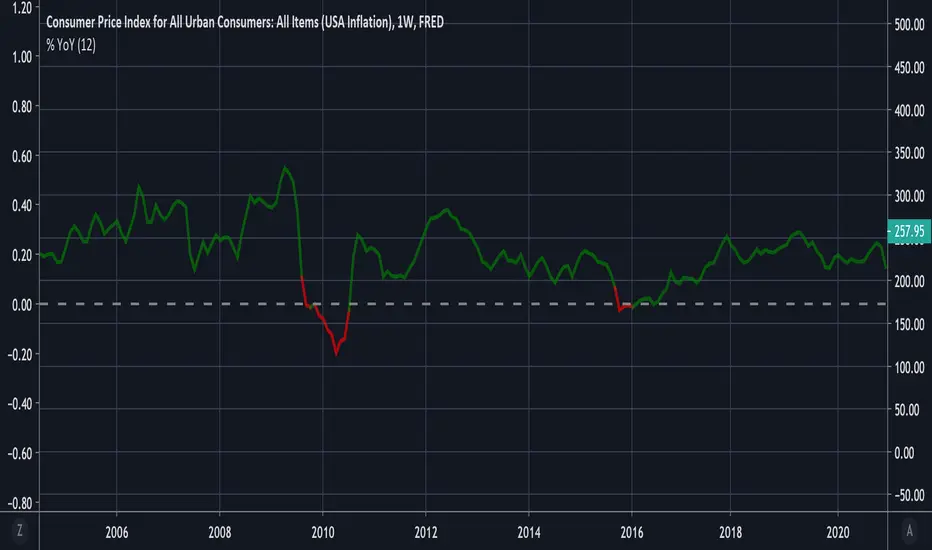932x550 pixels.
Task: Click the 2016 time axis label
Action: pyautogui.click(x=631, y=532)
